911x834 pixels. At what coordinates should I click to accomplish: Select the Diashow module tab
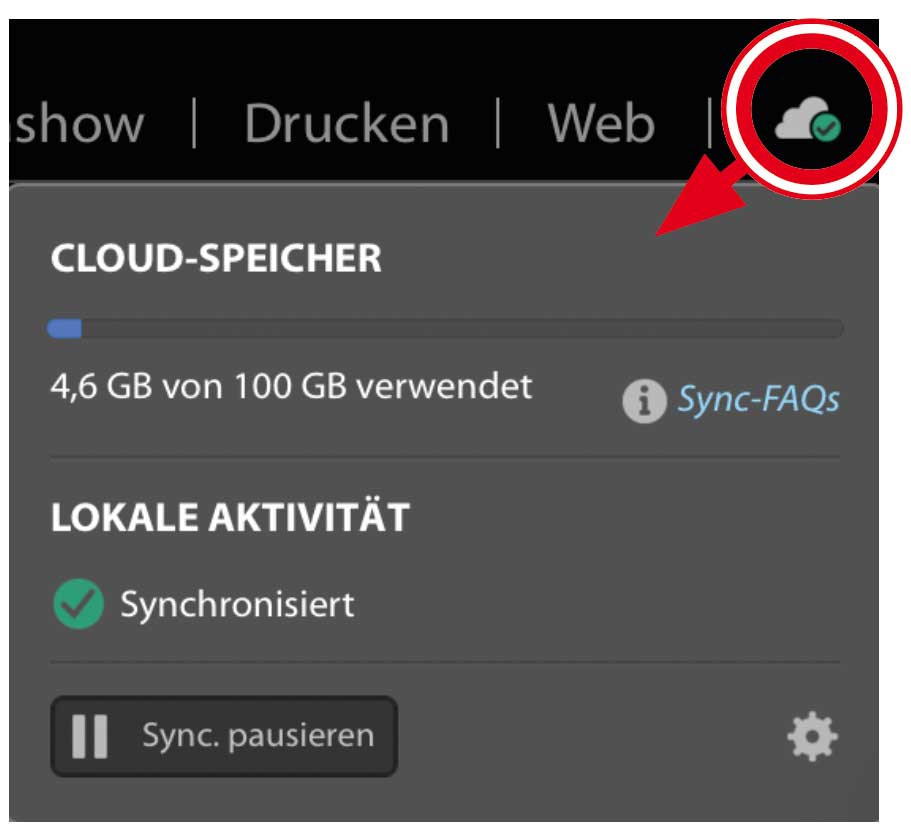pyautogui.click(x=78, y=124)
